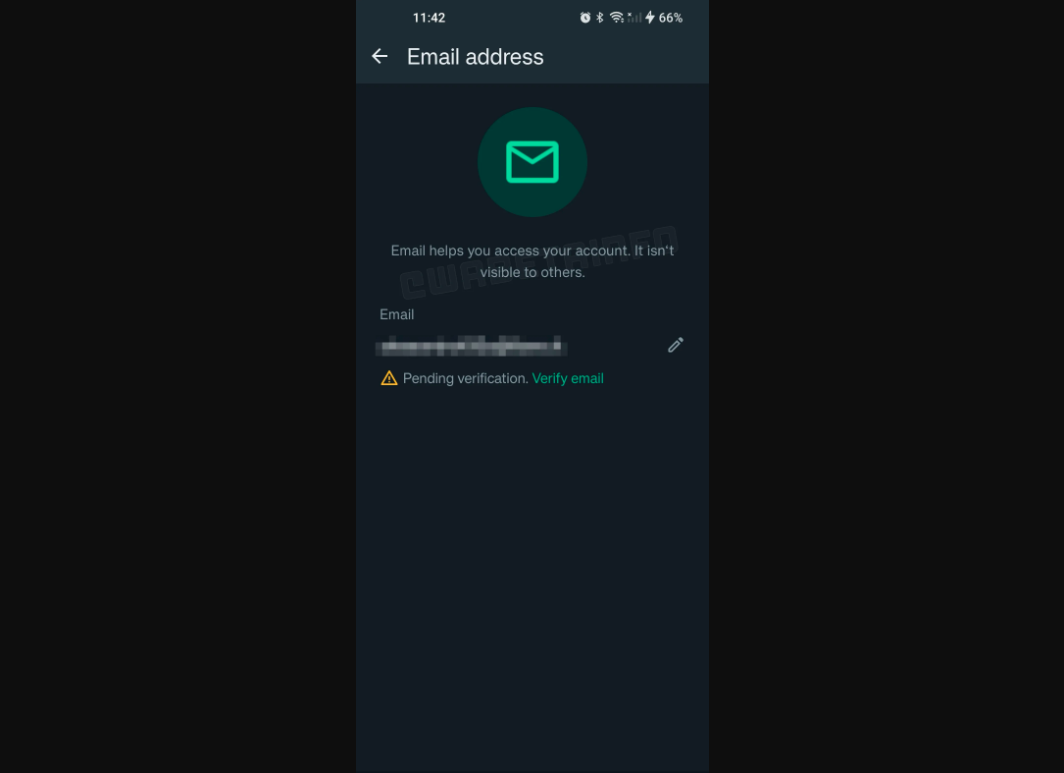Click the WABetaInfo watermark
This screenshot has width=1064, height=773.
click(539, 263)
